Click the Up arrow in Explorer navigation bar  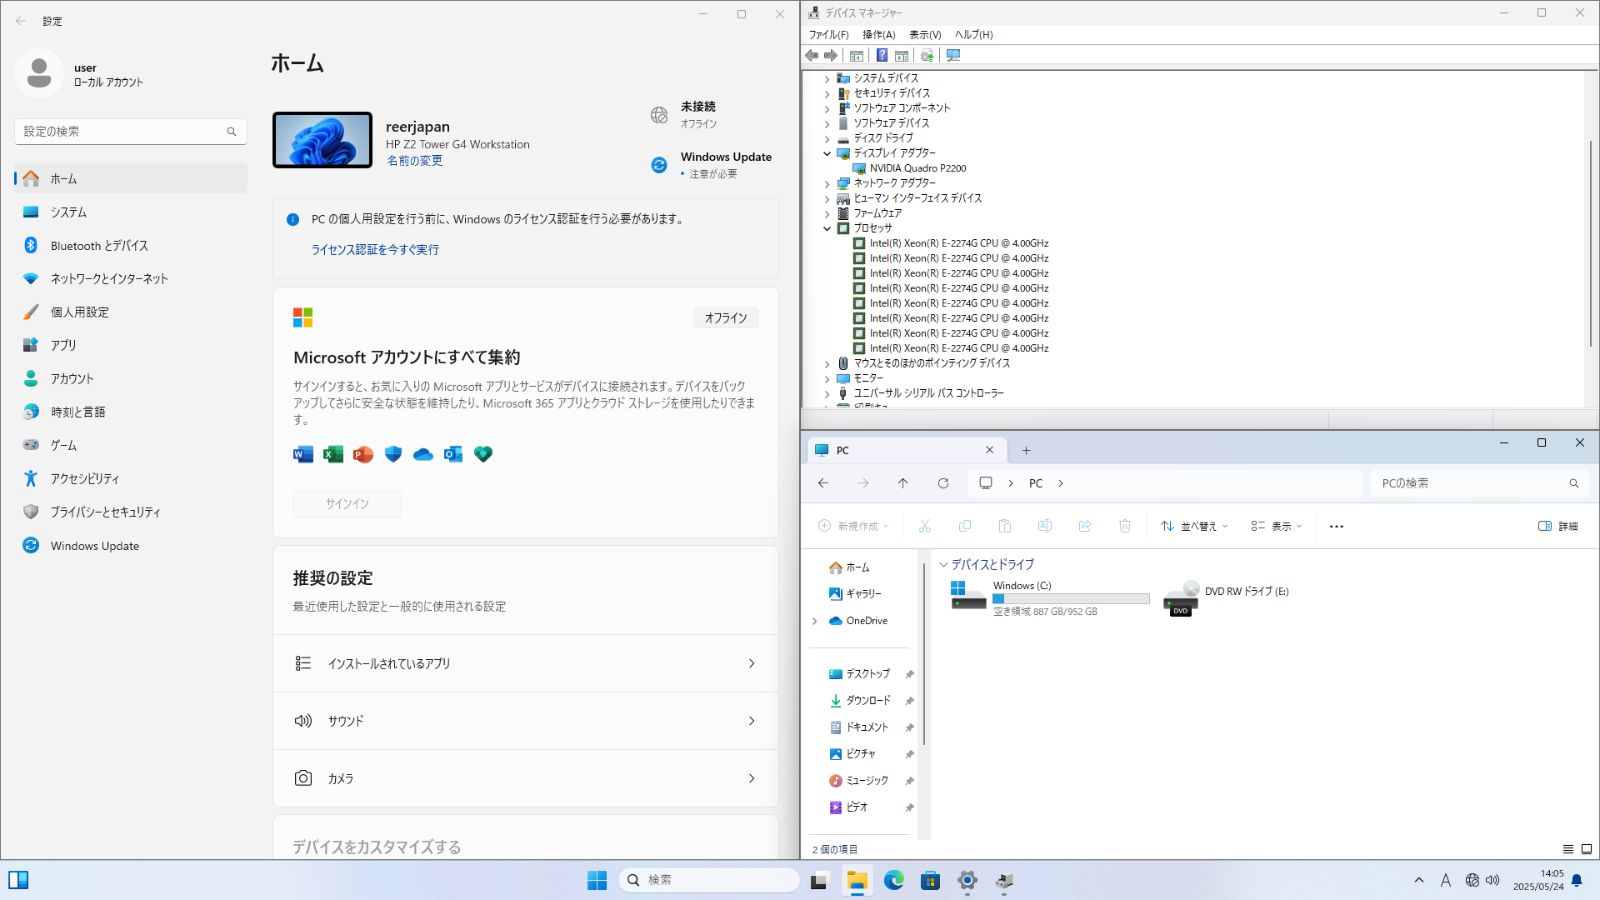903,483
